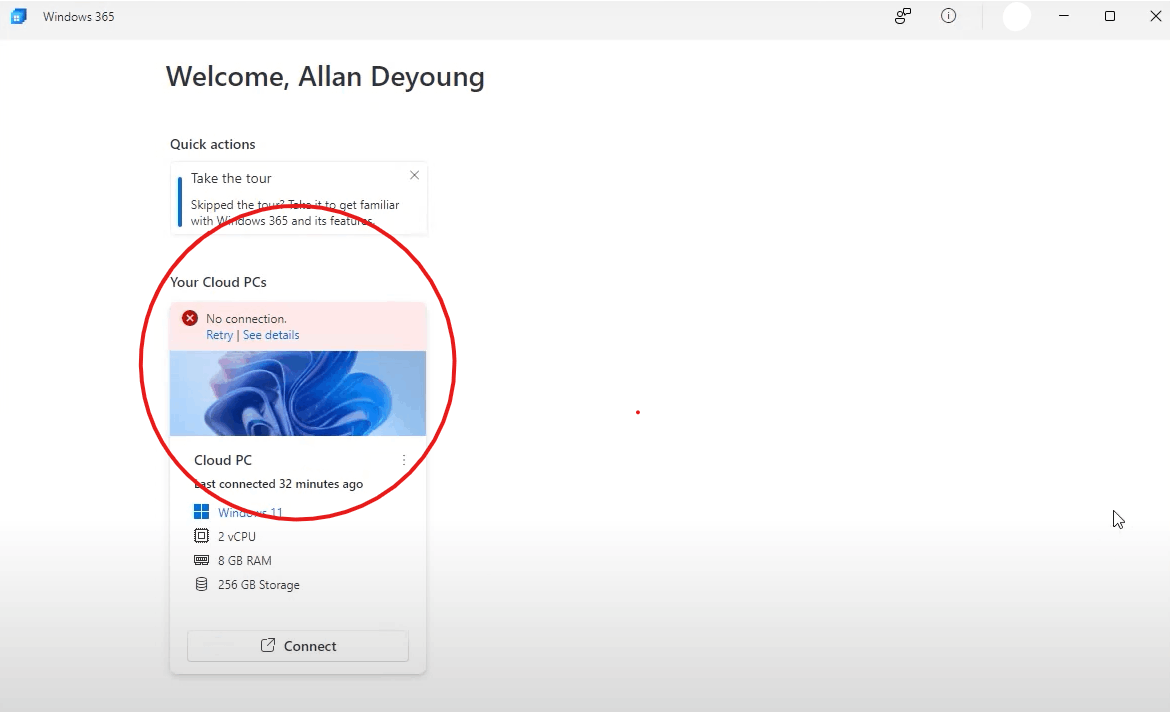Connect to the Cloud PC
Image resolution: width=1170 pixels, height=712 pixels.
(x=298, y=646)
